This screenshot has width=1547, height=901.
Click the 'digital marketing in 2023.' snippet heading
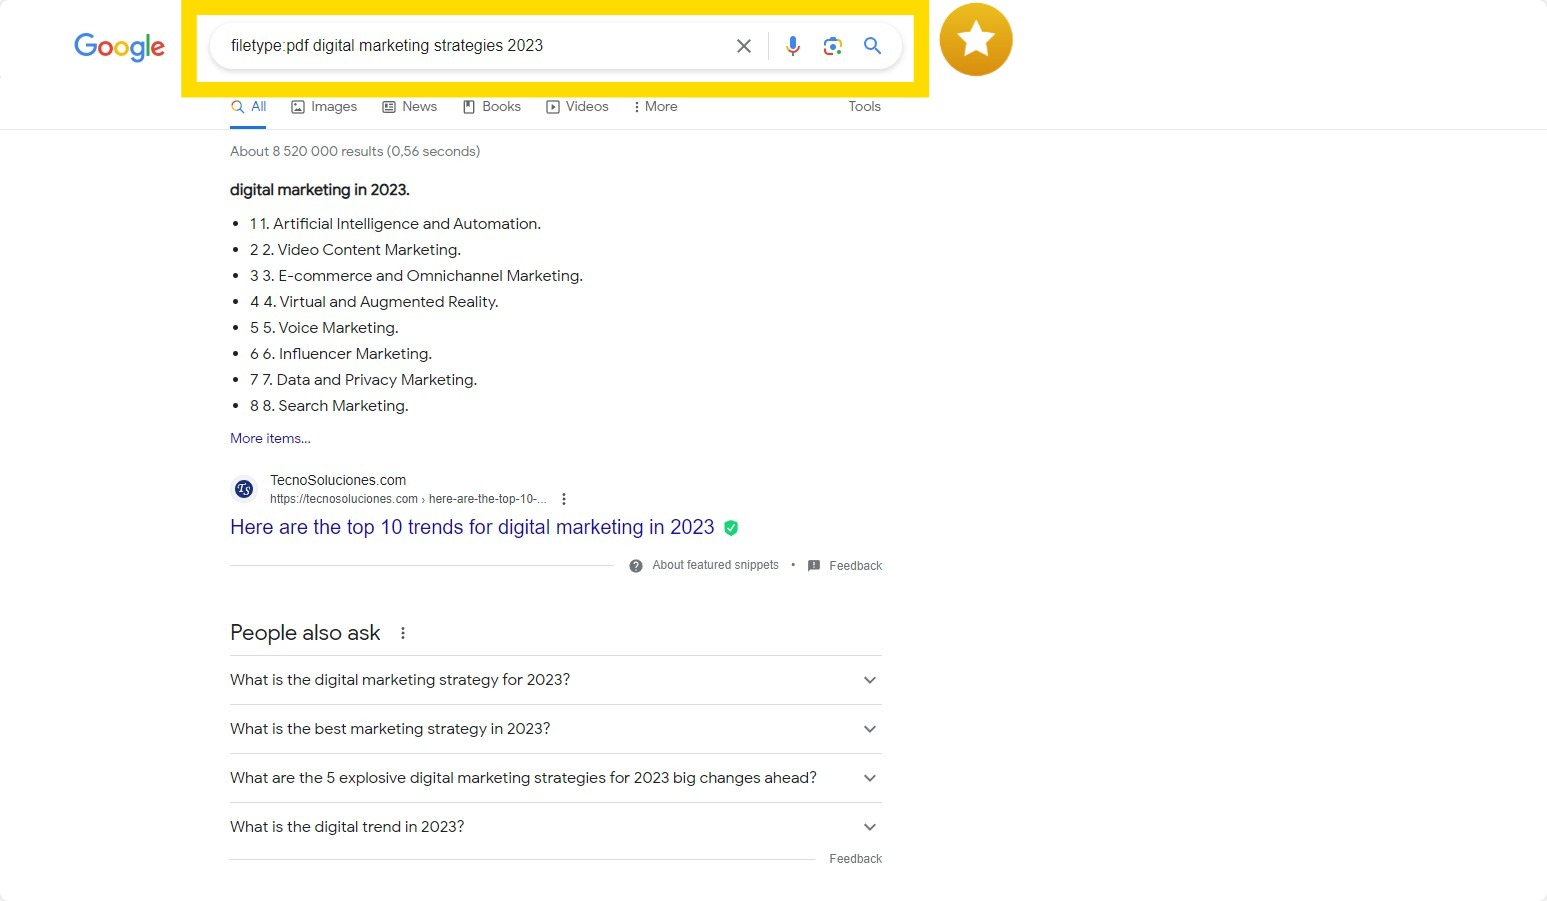point(320,190)
